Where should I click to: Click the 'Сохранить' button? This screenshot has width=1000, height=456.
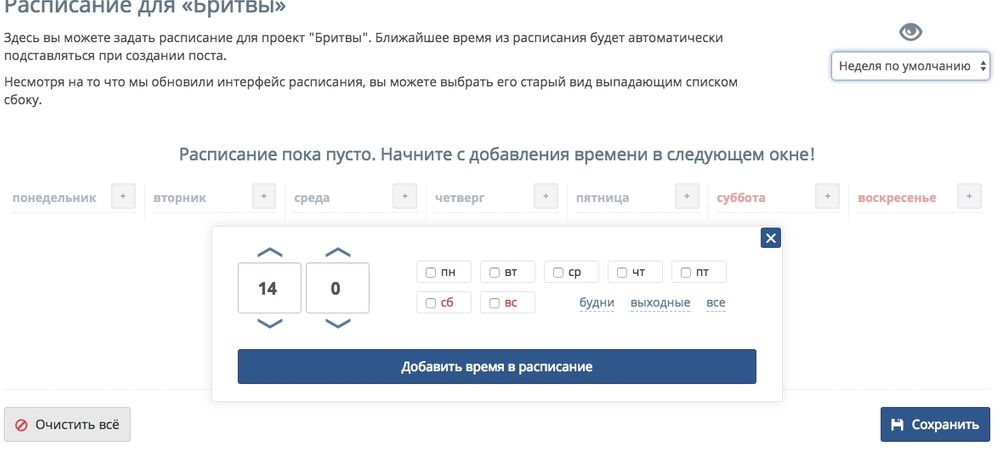tap(935, 425)
